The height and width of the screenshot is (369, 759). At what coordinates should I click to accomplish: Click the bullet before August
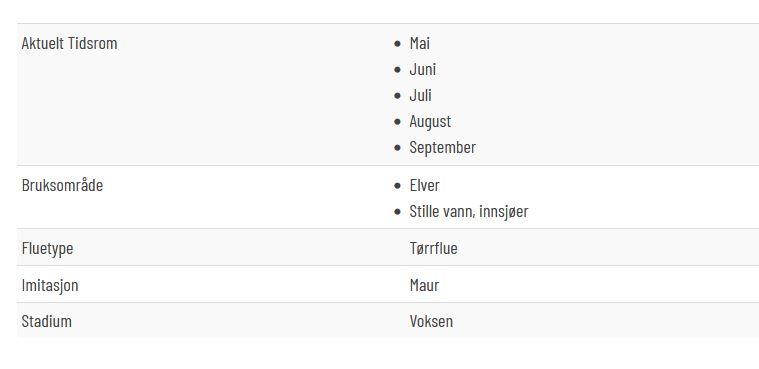coord(398,122)
